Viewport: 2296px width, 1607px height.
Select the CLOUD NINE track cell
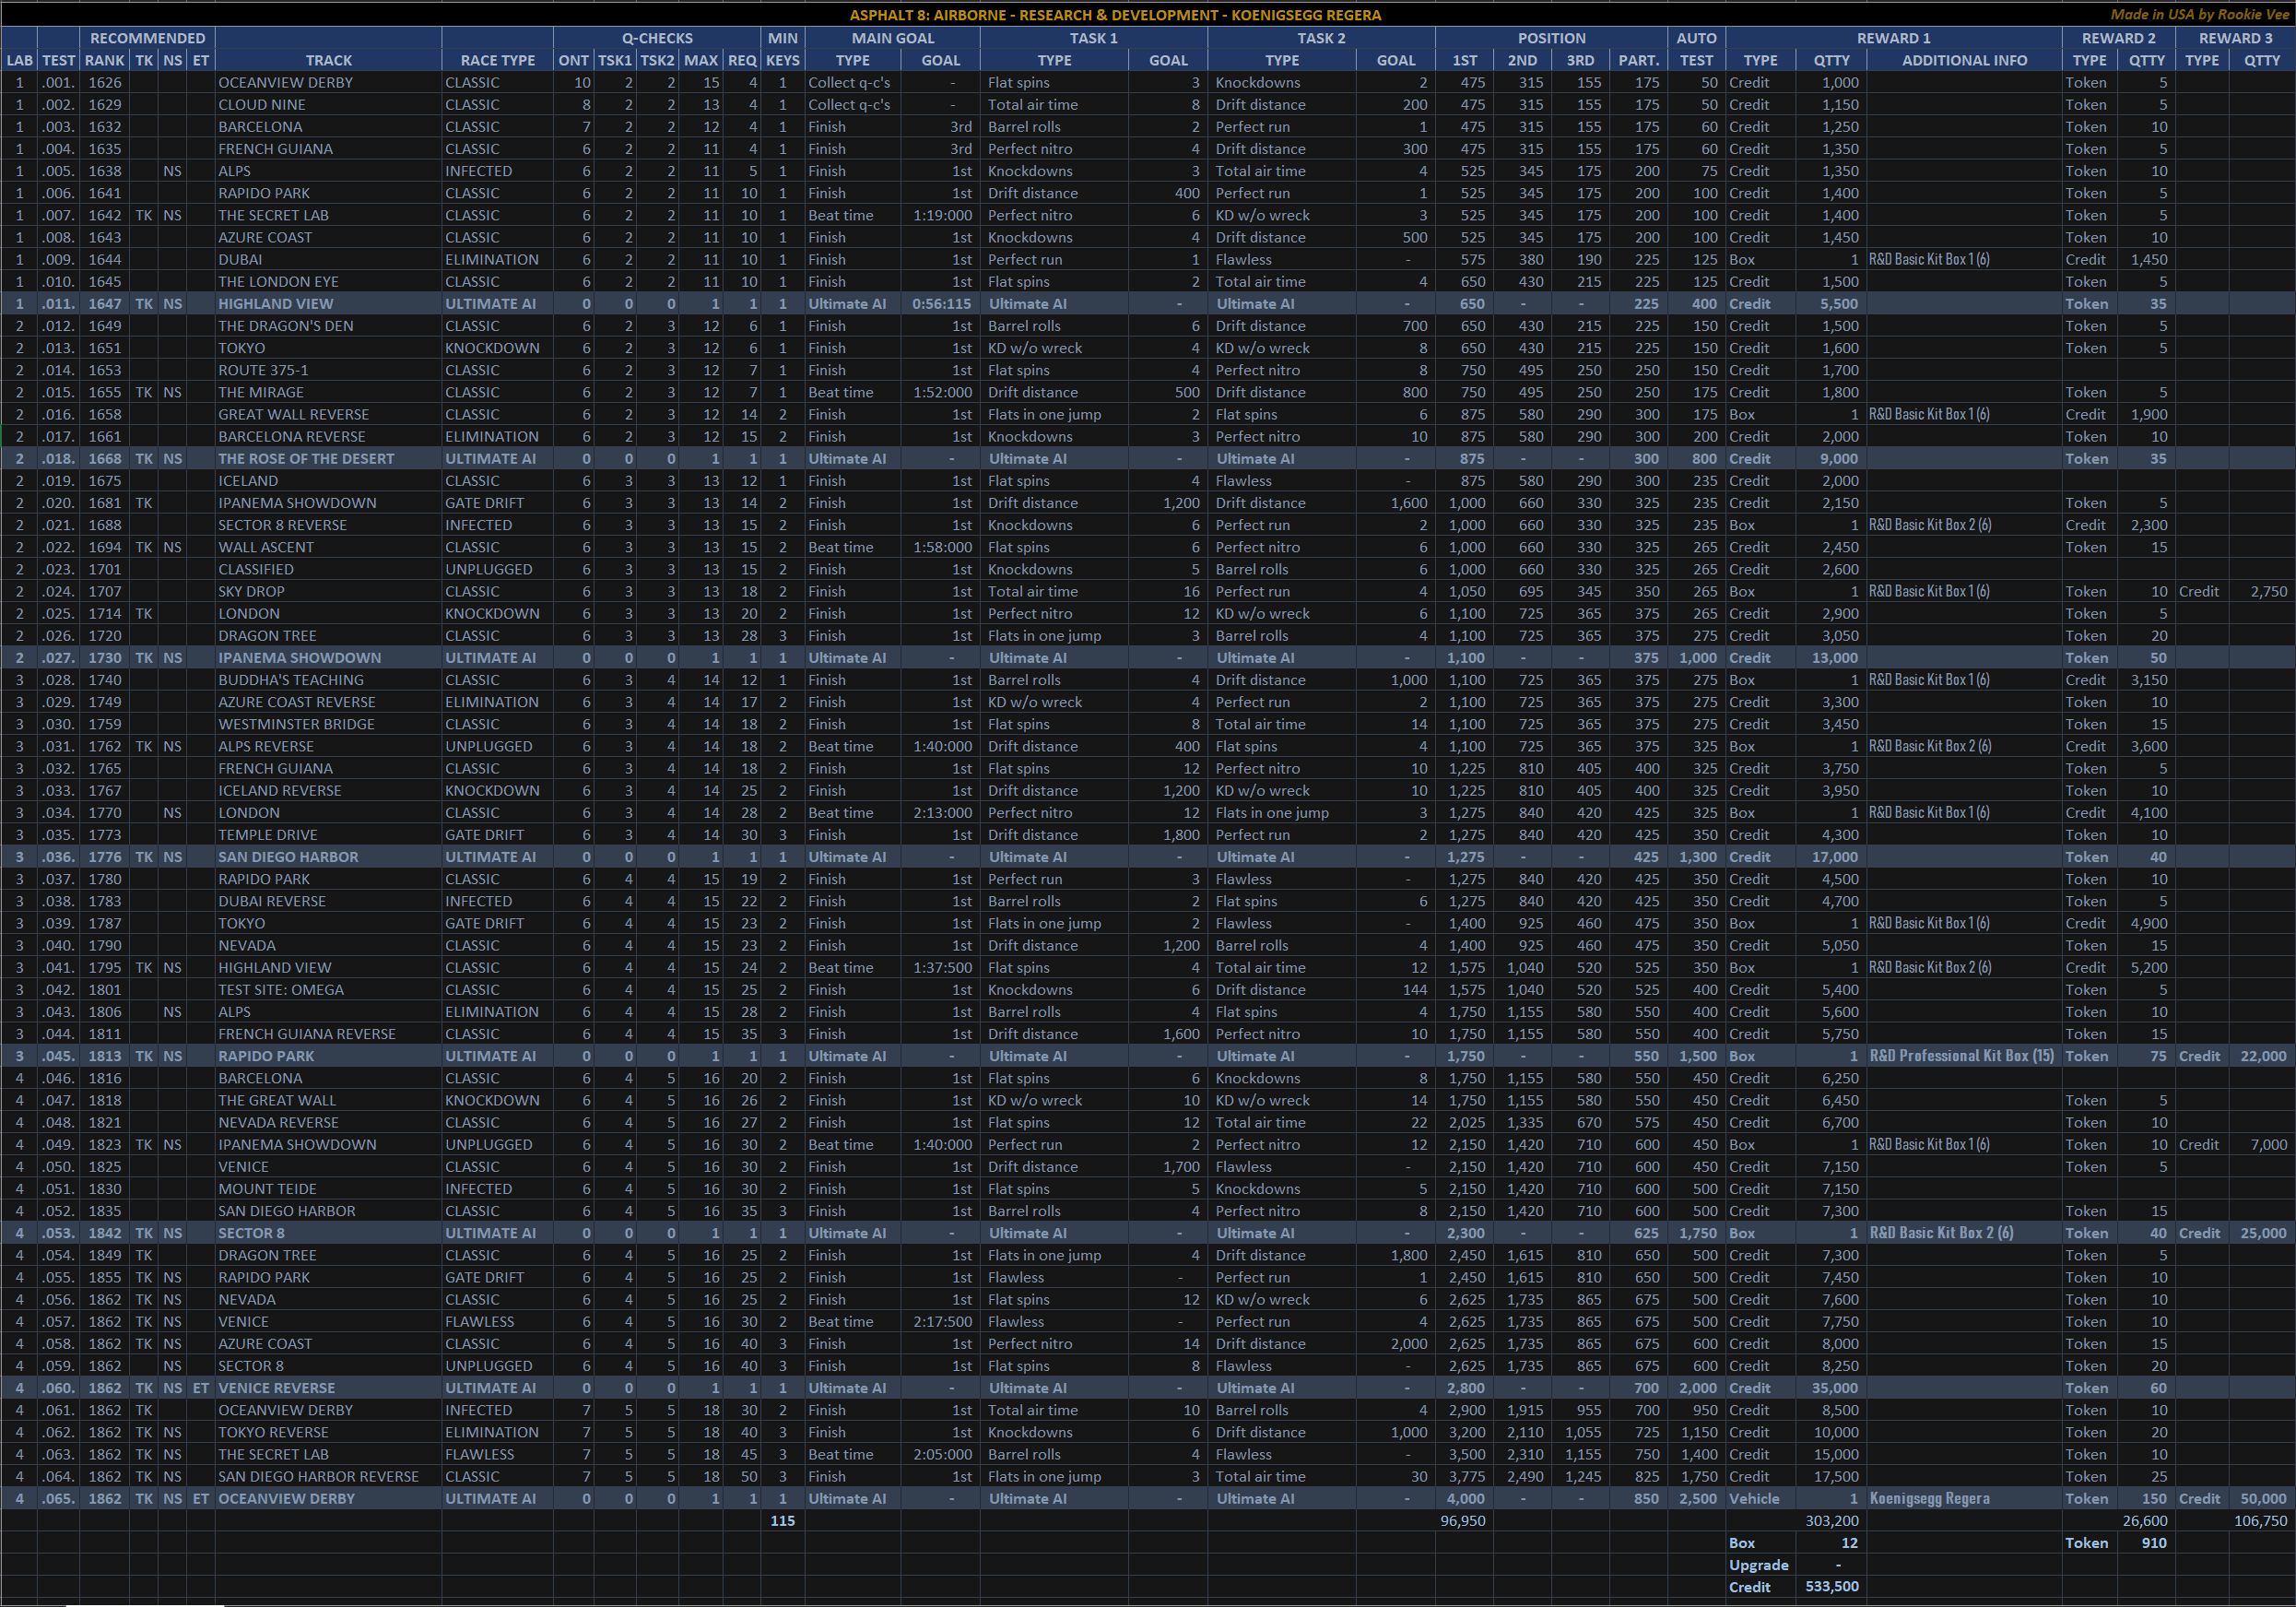tap(328, 104)
